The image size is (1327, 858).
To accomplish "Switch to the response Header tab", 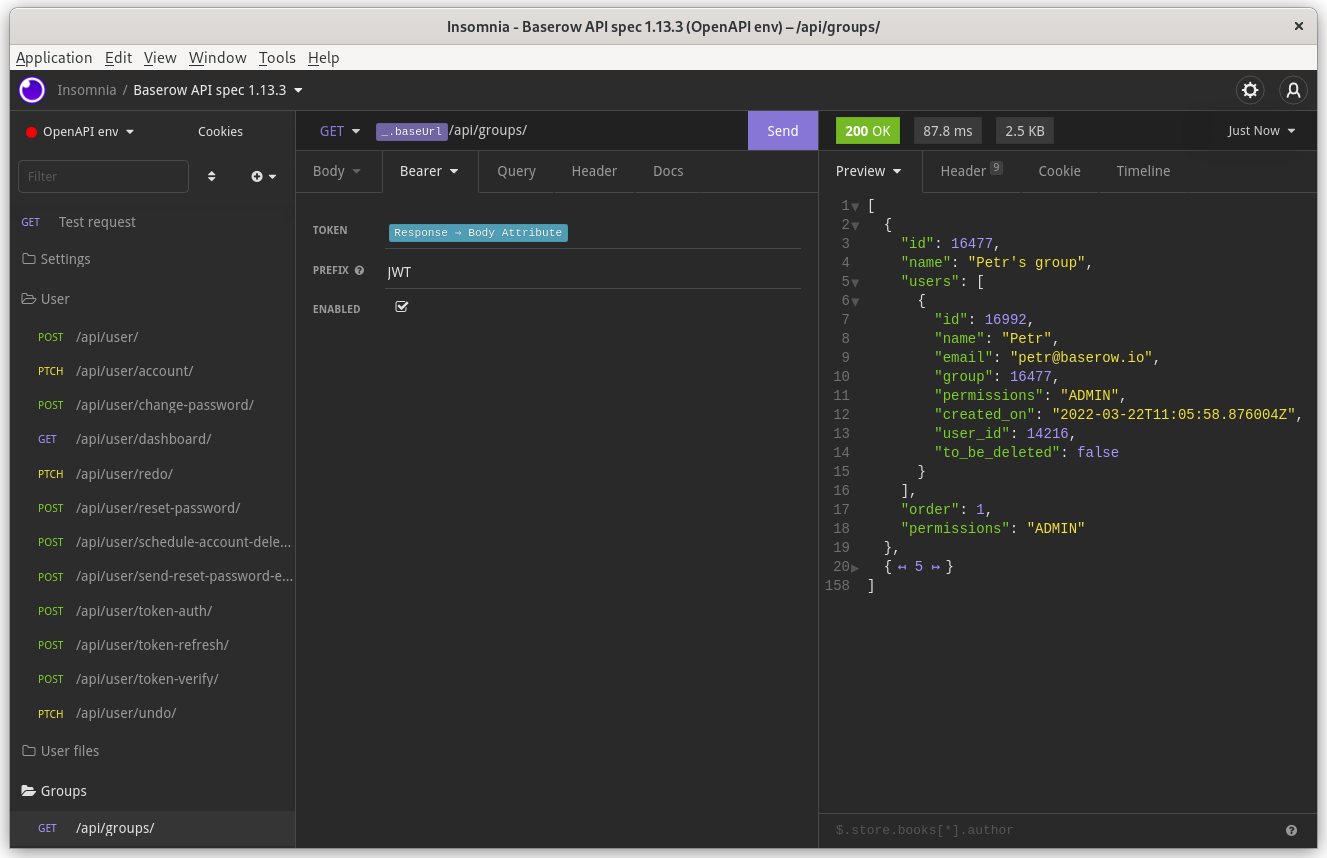I will click(x=971, y=171).
